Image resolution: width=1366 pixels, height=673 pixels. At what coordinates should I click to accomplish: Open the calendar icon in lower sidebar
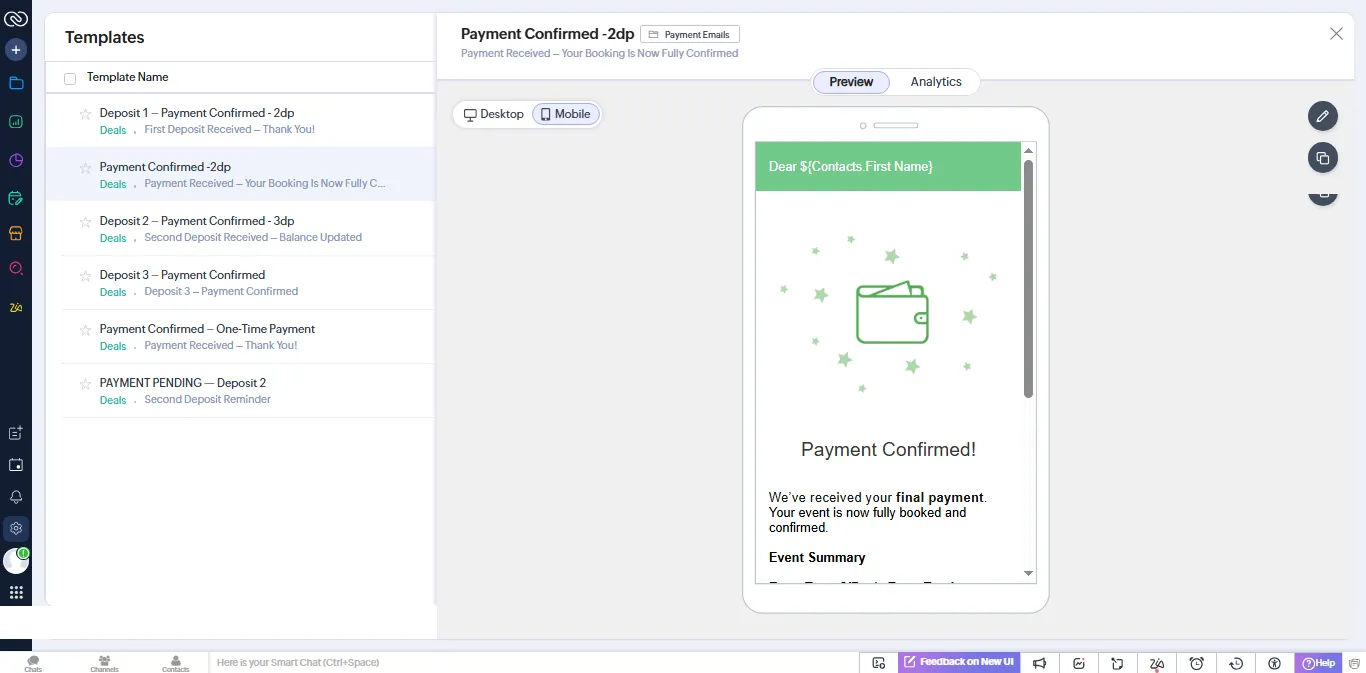tap(16, 465)
